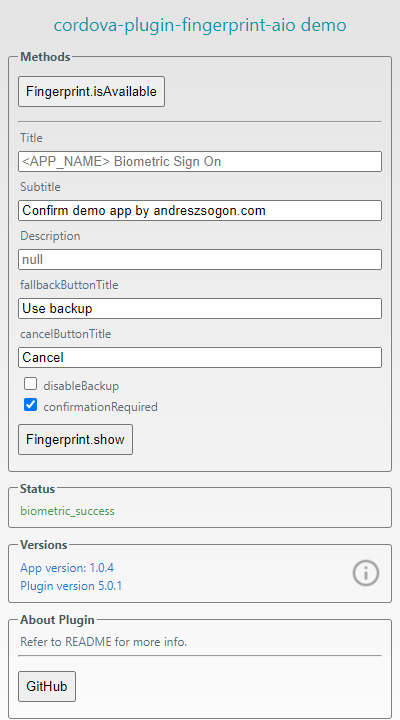Uncheck the confirmationRequired checkbox
Image resolution: width=400 pixels, height=720 pixels.
pyautogui.click(x=30, y=405)
